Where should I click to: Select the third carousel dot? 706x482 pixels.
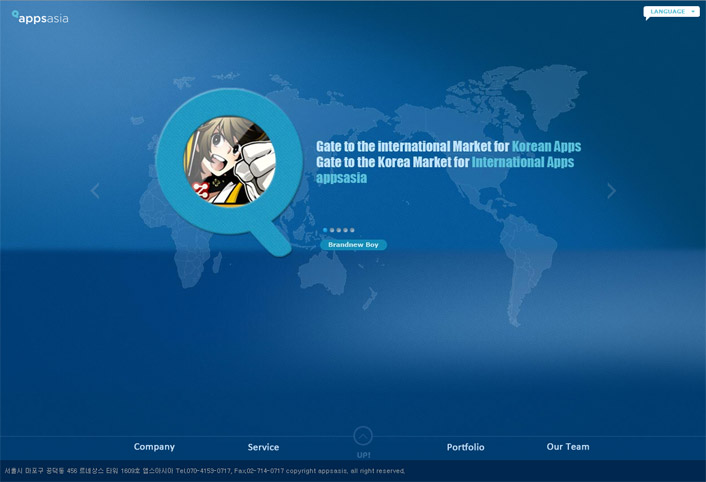339,230
